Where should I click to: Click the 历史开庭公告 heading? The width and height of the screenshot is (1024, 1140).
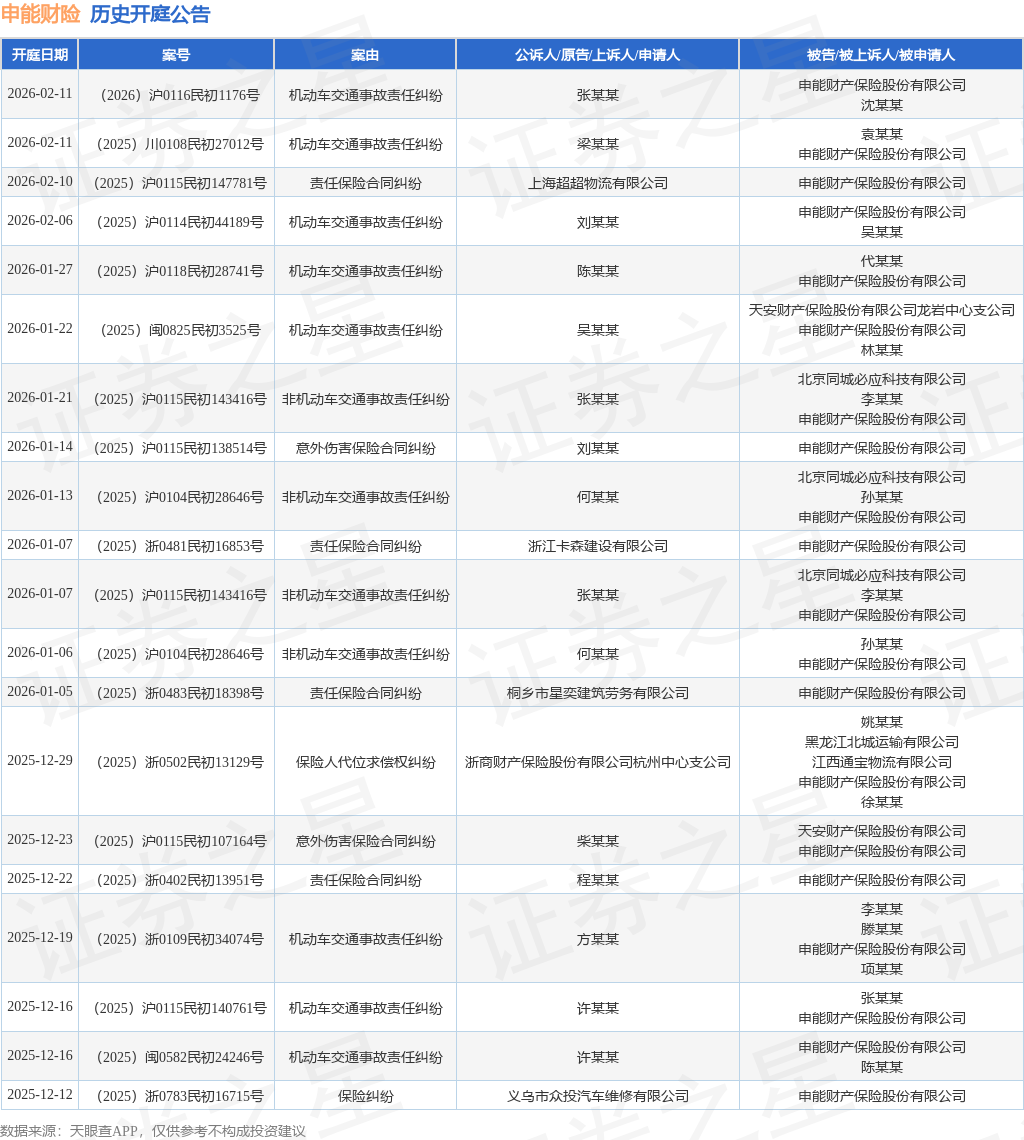[x=150, y=14]
